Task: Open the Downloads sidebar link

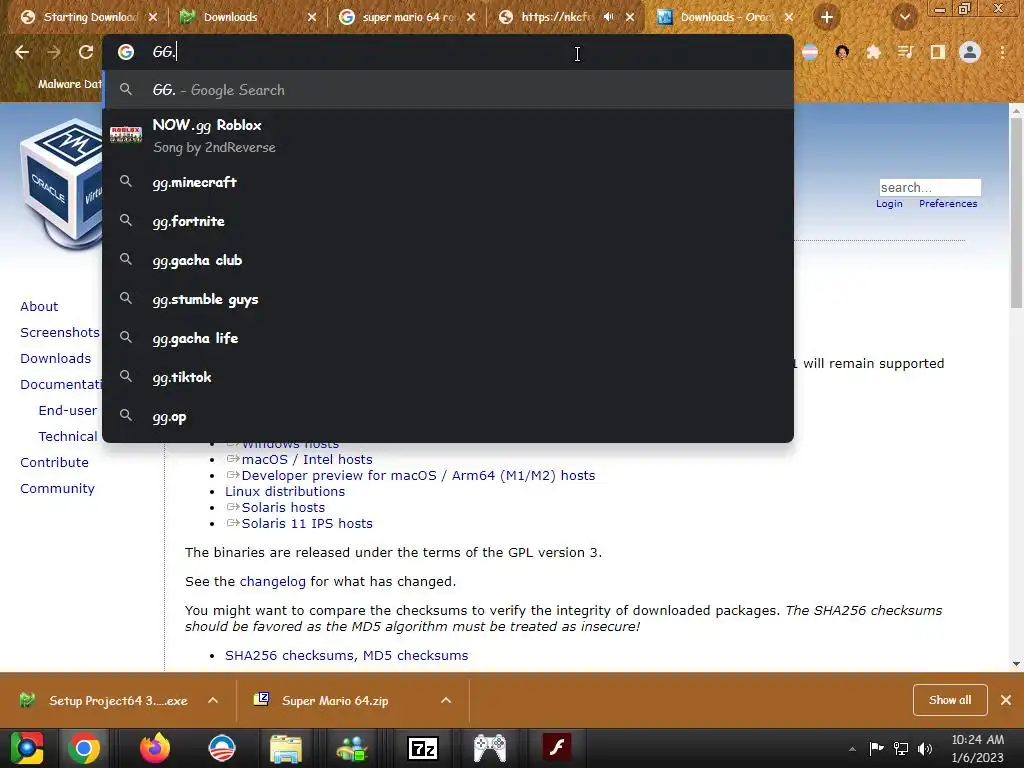Action: pyautogui.click(x=56, y=359)
